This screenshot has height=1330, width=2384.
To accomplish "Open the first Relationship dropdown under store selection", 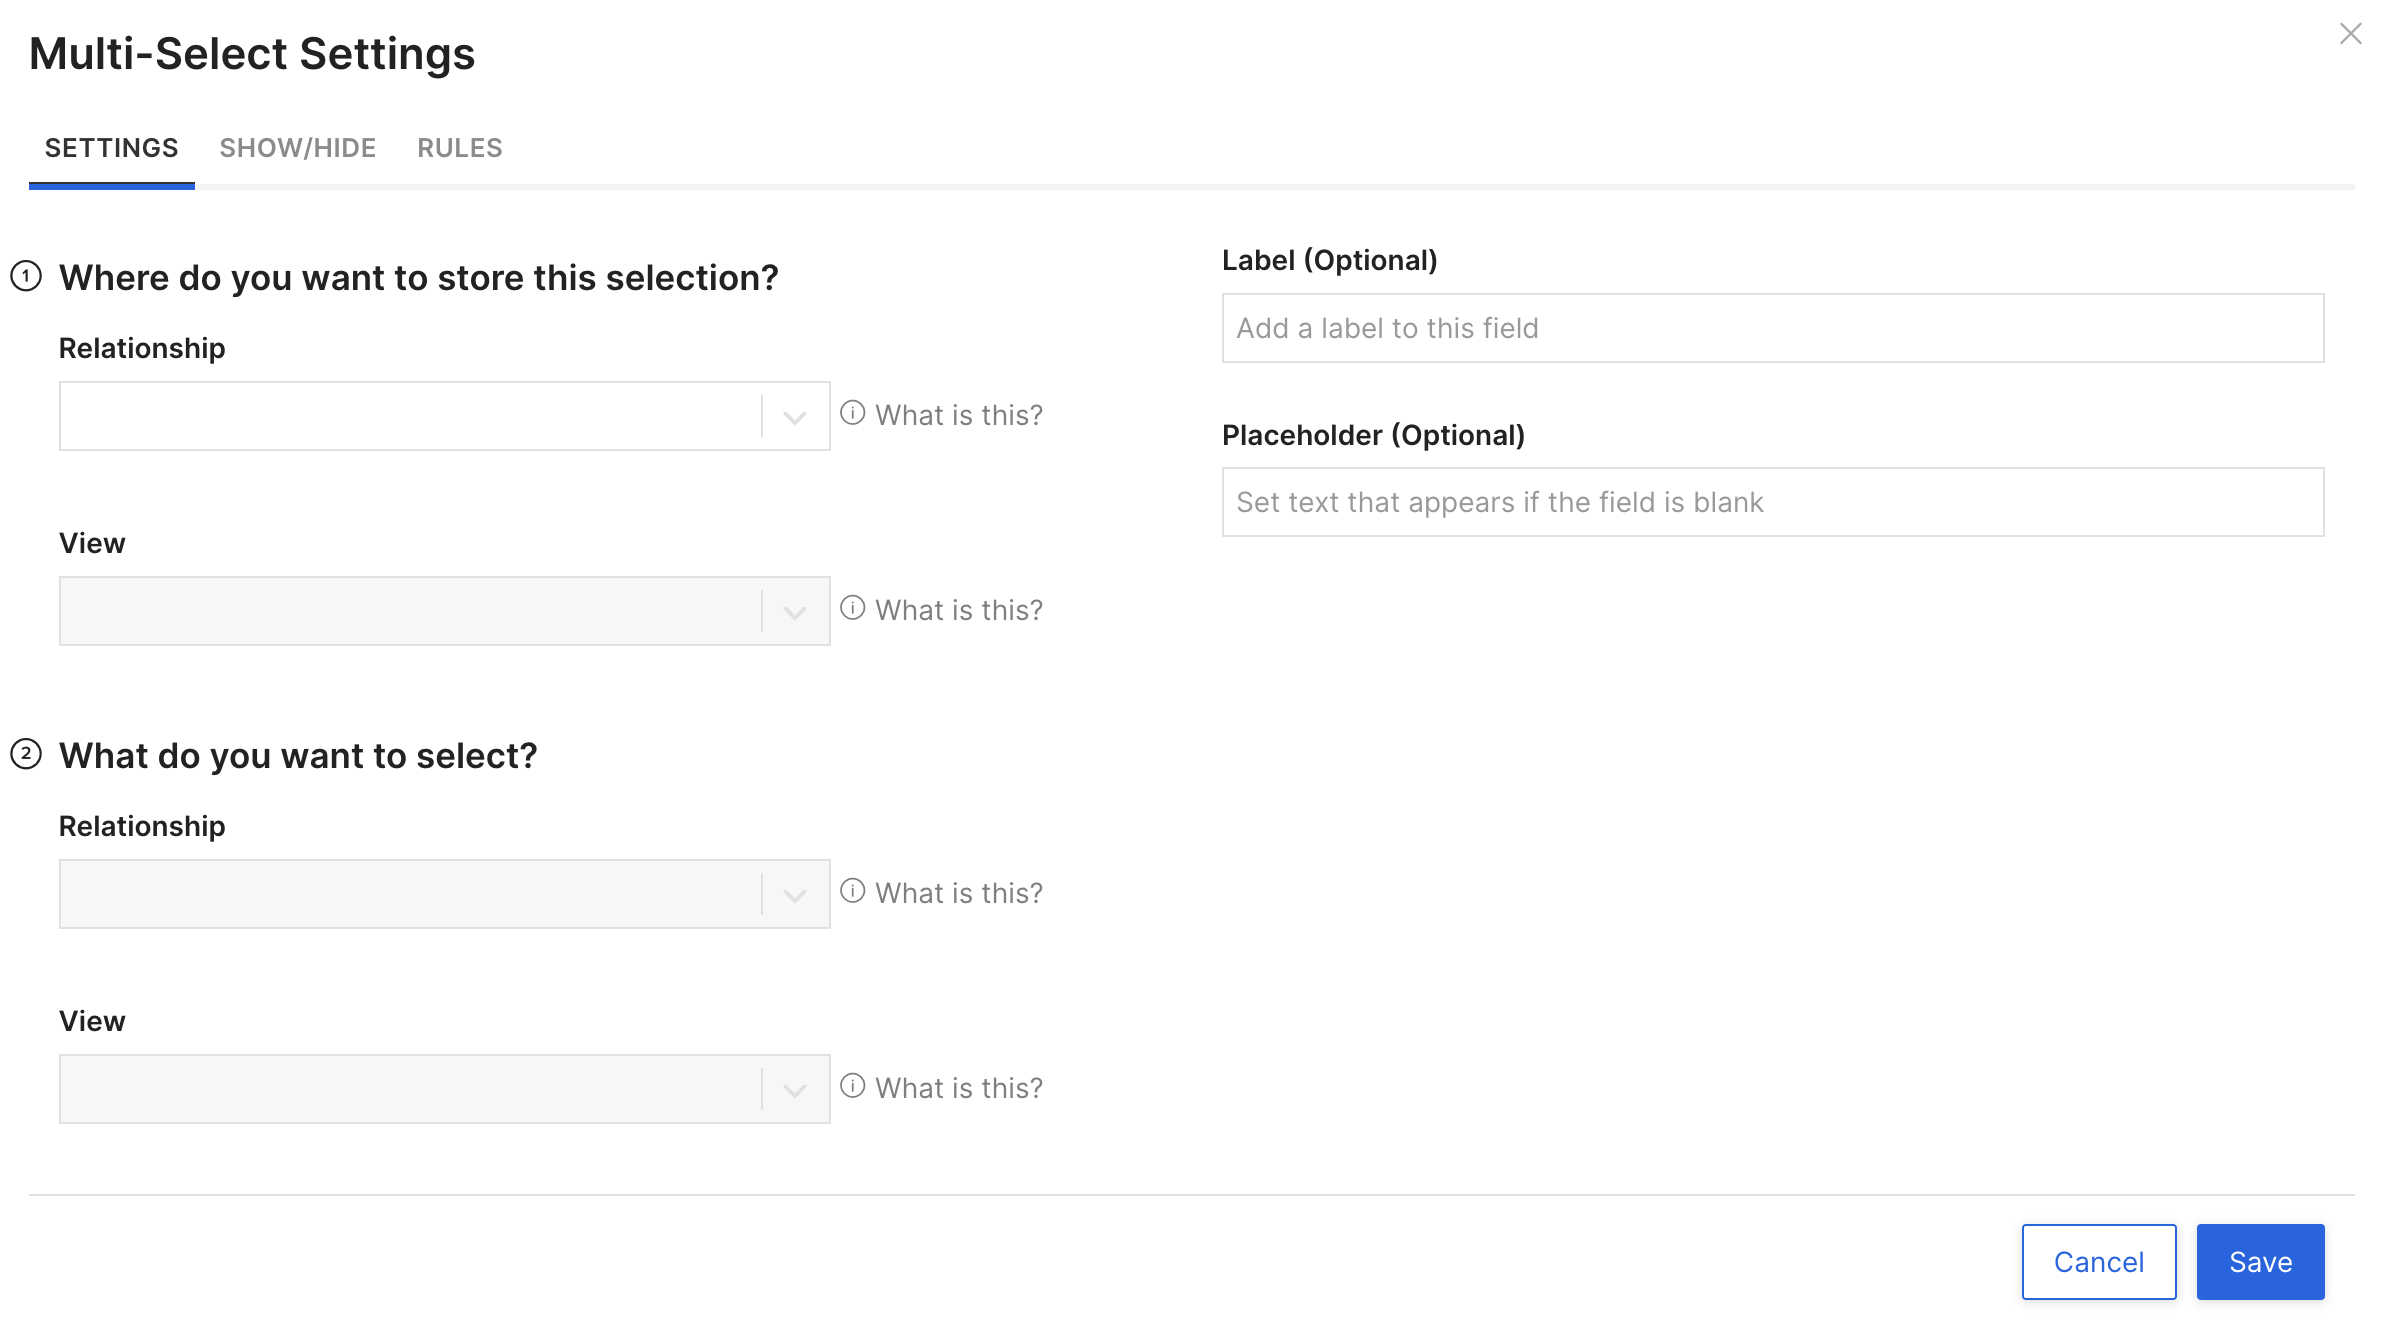I will 444,416.
